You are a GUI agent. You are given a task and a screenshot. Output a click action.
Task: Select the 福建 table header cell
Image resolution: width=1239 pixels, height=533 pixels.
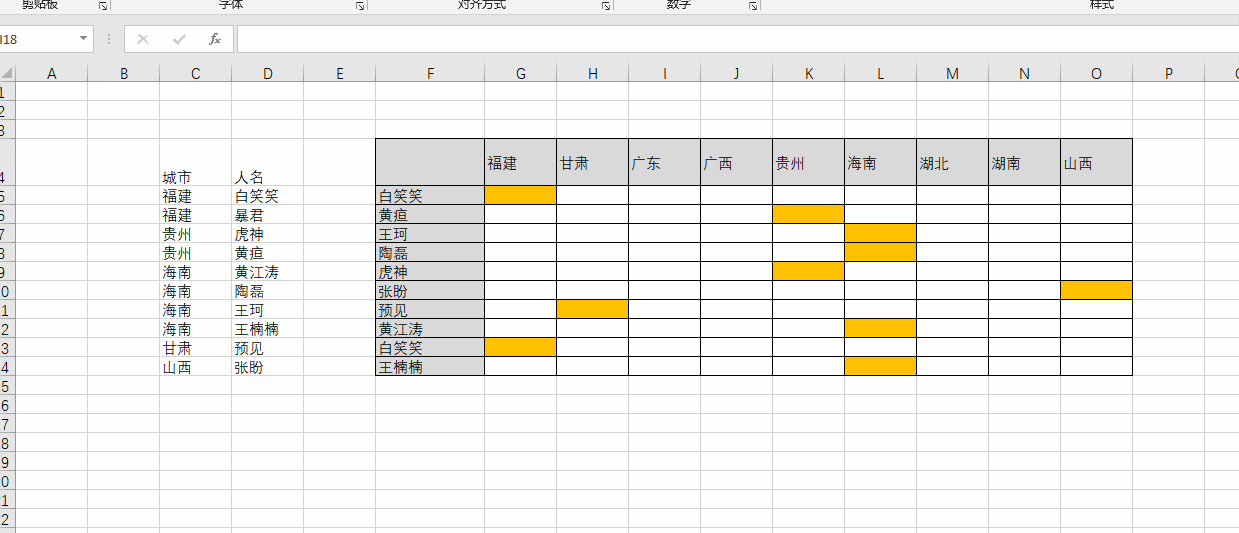(520, 162)
